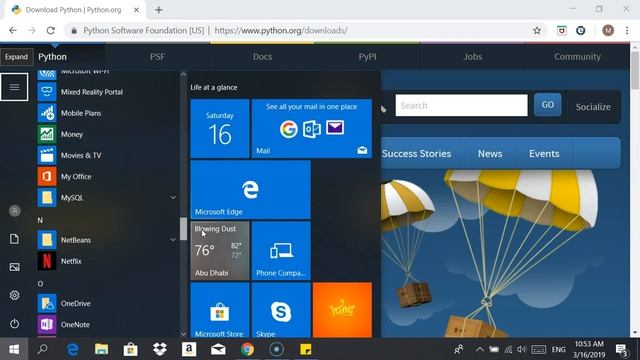Image resolution: width=640 pixels, height=360 pixels.
Task: Expand the NetBeans folder
Action: point(173,240)
